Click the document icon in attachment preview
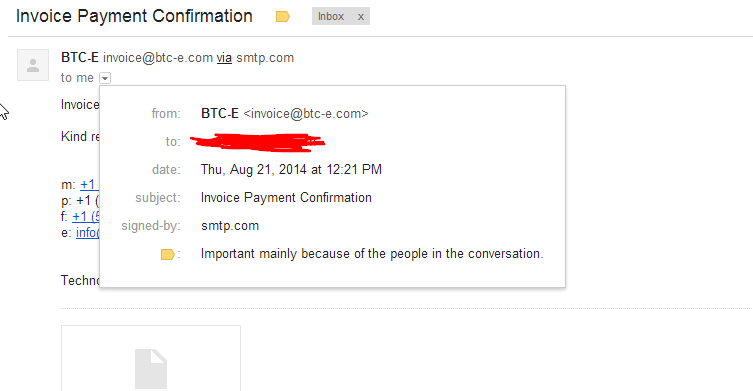Screen dimensions: 753x391 [x=151, y=369]
